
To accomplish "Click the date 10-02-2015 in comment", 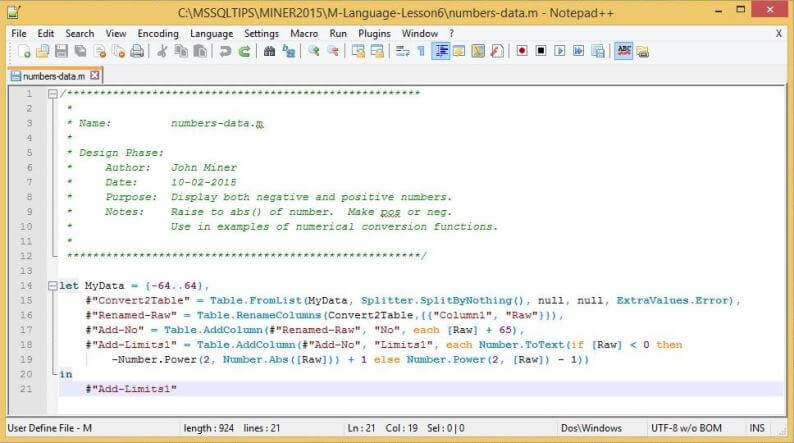I will (x=204, y=182).
